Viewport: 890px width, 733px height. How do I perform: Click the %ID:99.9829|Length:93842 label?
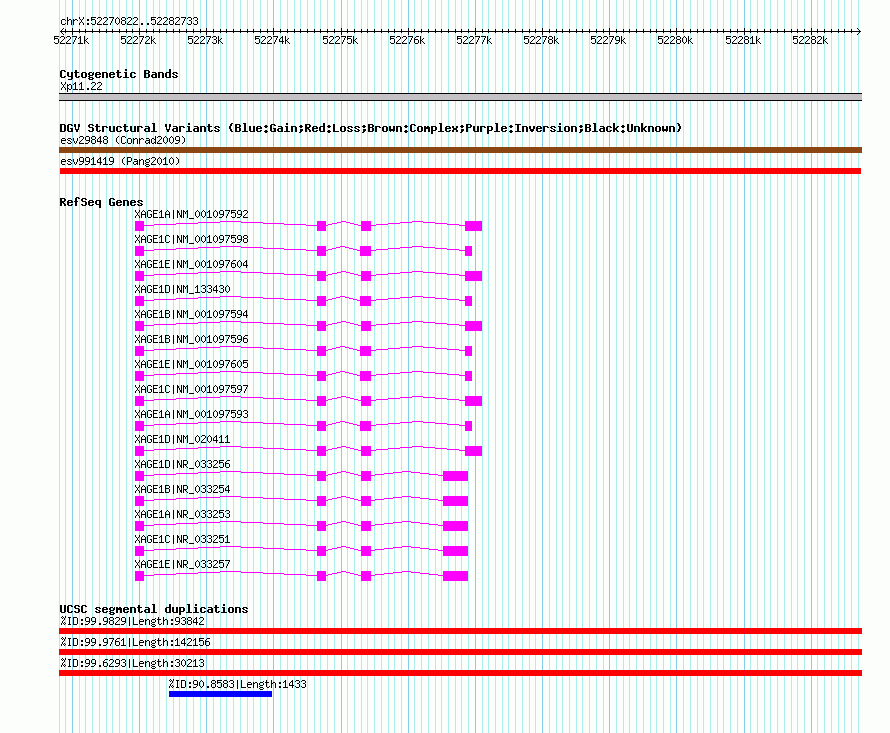(x=132, y=621)
